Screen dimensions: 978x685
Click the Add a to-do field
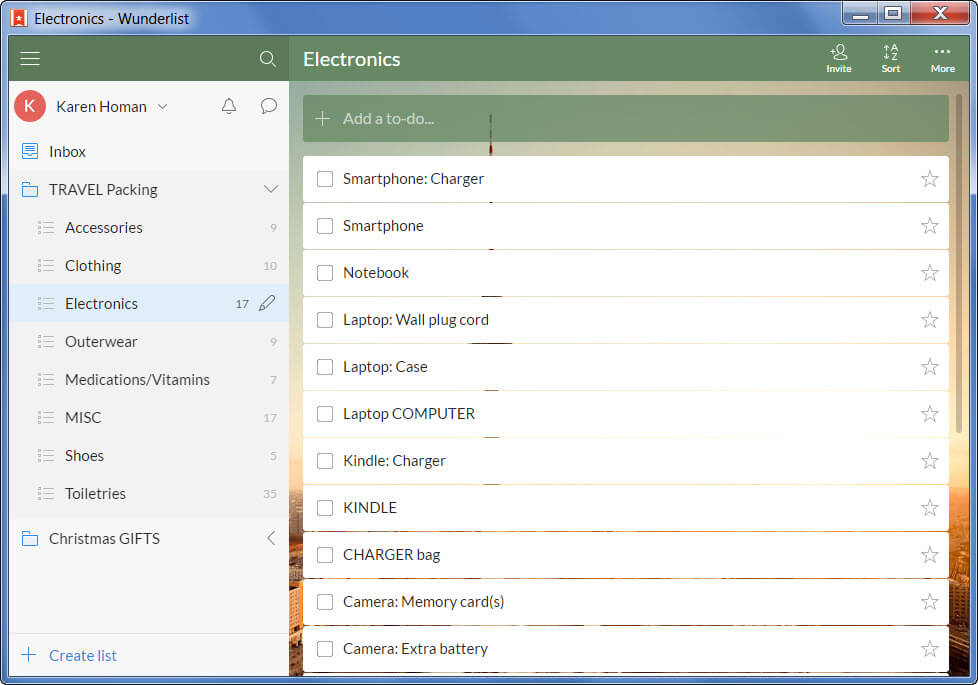pyautogui.click(x=626, y=119)
